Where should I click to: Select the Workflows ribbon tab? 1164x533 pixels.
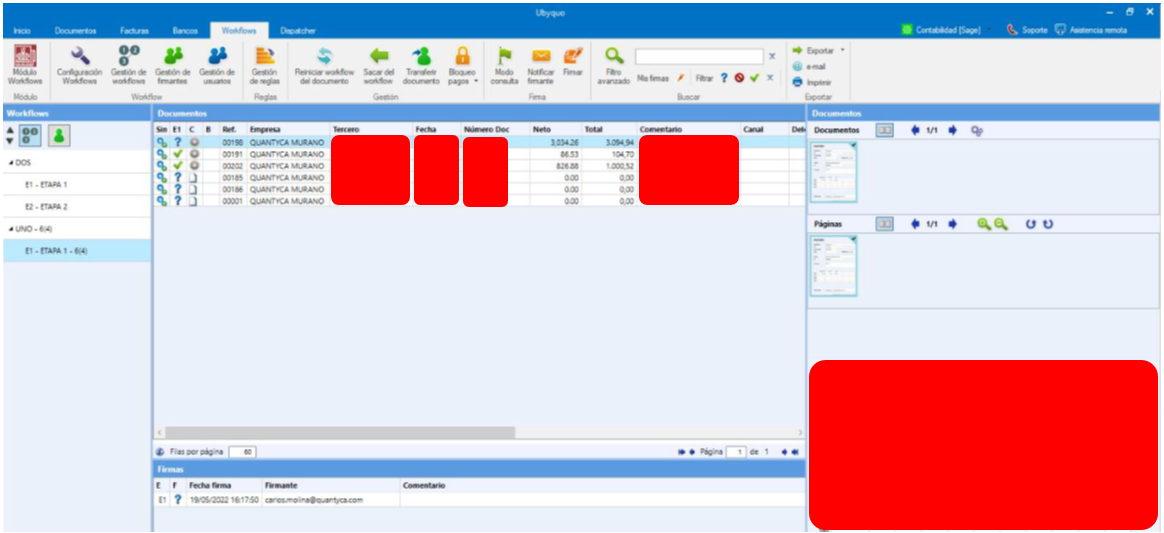point(239,30)
